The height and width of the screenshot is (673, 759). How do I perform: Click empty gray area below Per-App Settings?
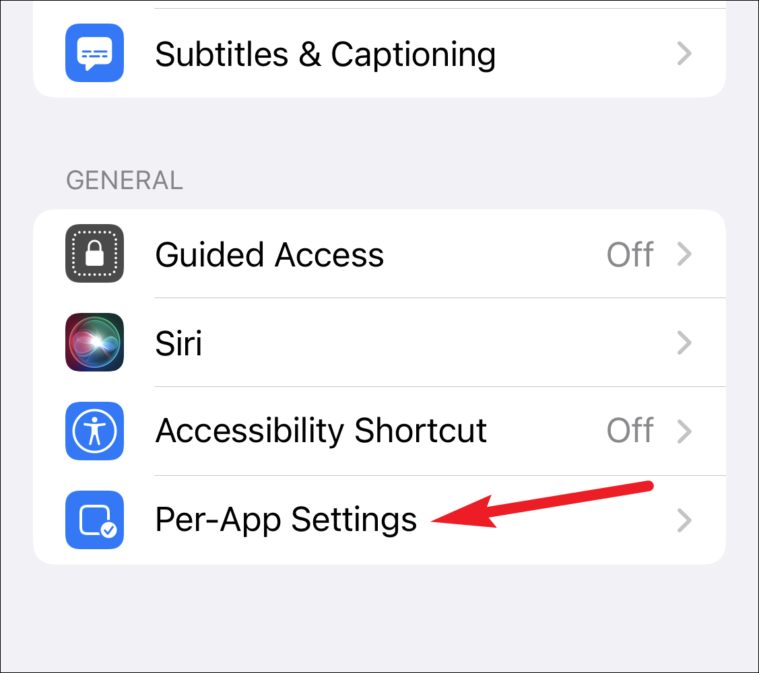coord(380,617)
